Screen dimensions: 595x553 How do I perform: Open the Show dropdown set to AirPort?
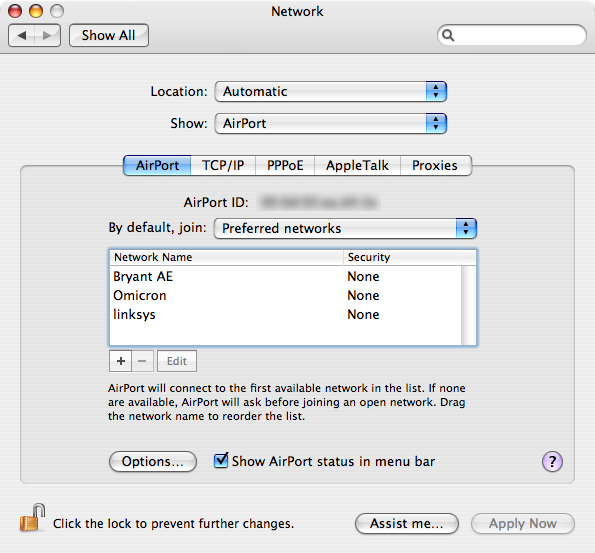click(331, 123)
